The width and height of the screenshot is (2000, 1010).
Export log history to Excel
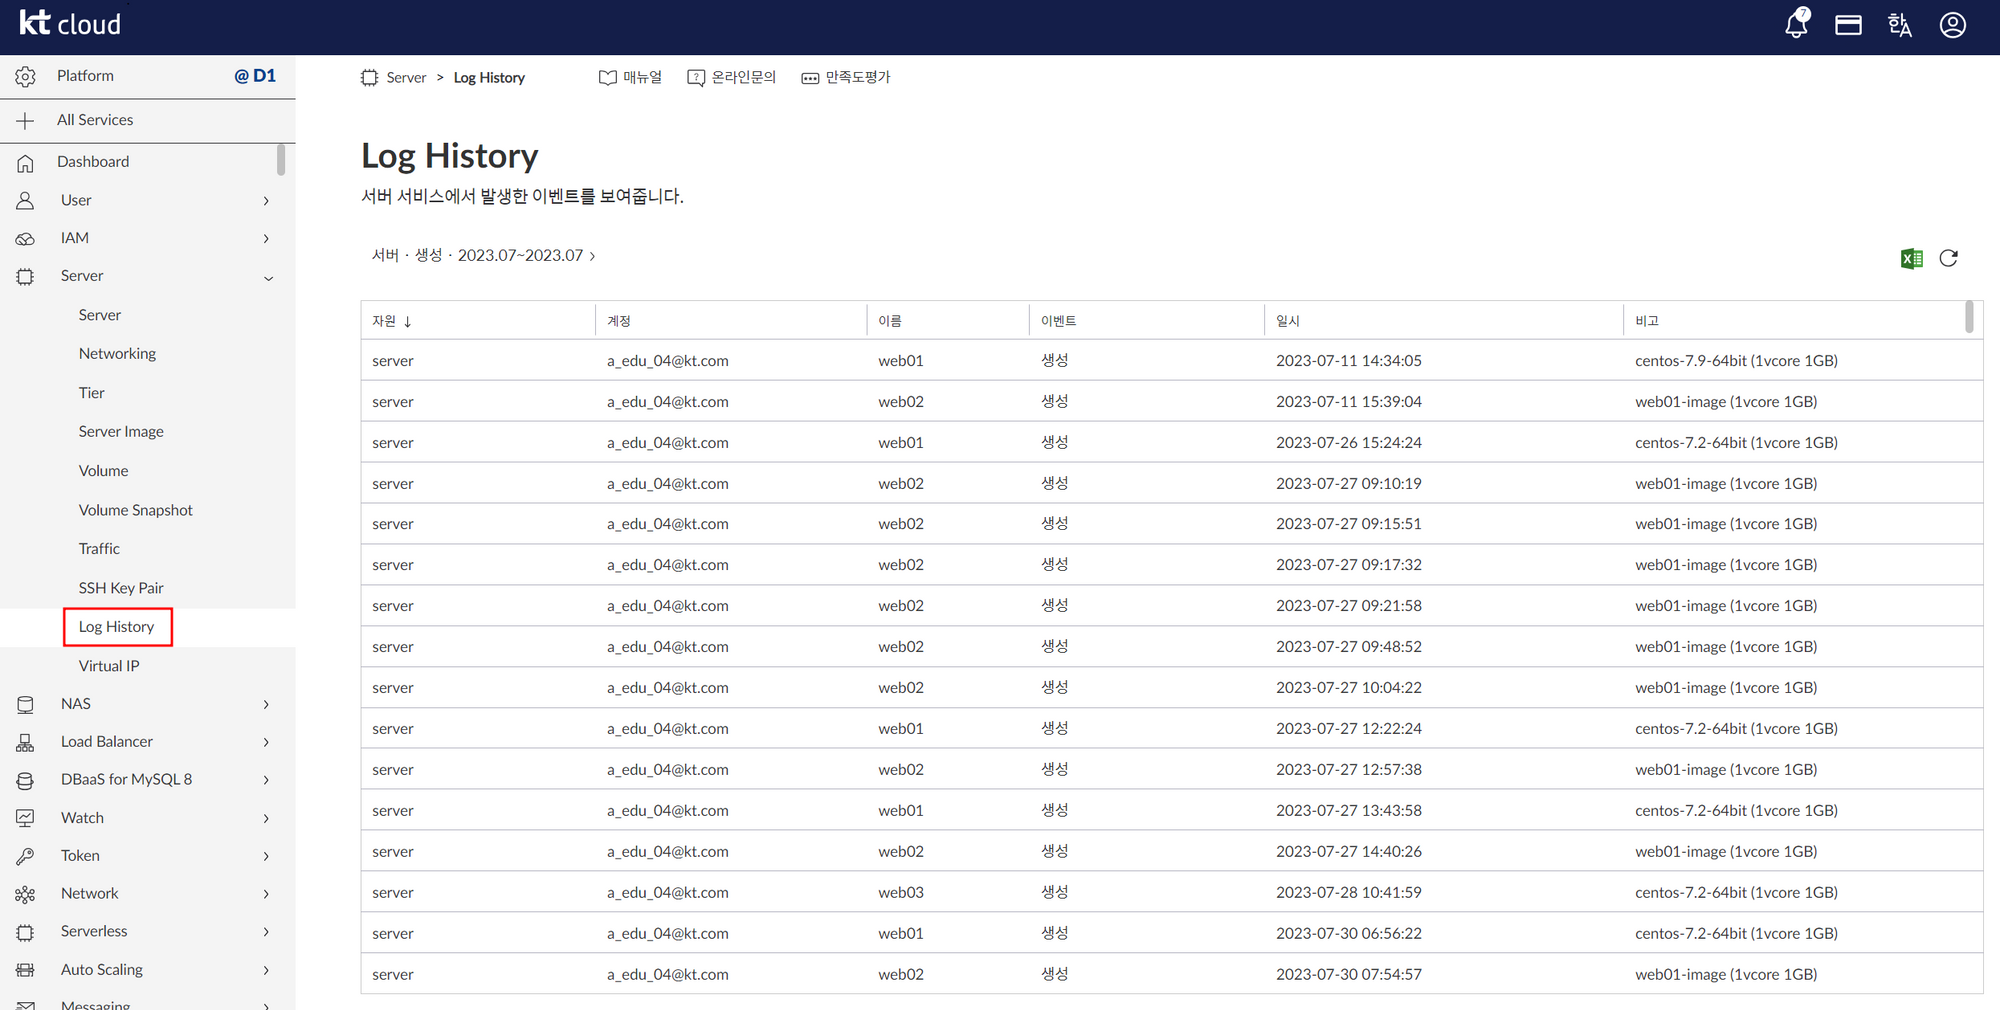1912,259
